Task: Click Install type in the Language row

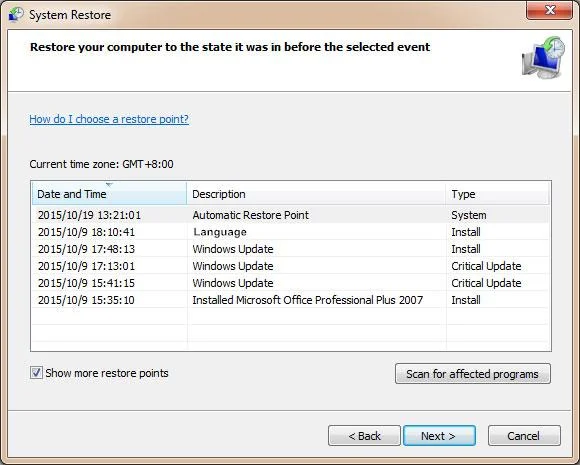Action: (466, 232)
